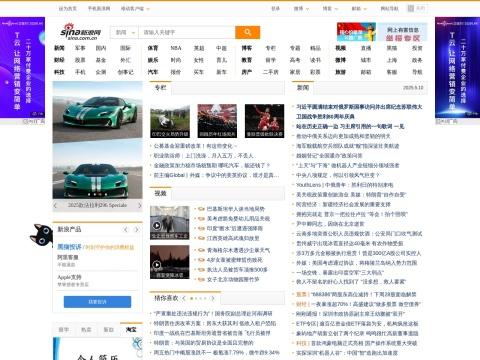Open the 视频 channel in navigation grid

tap(340, 48)
